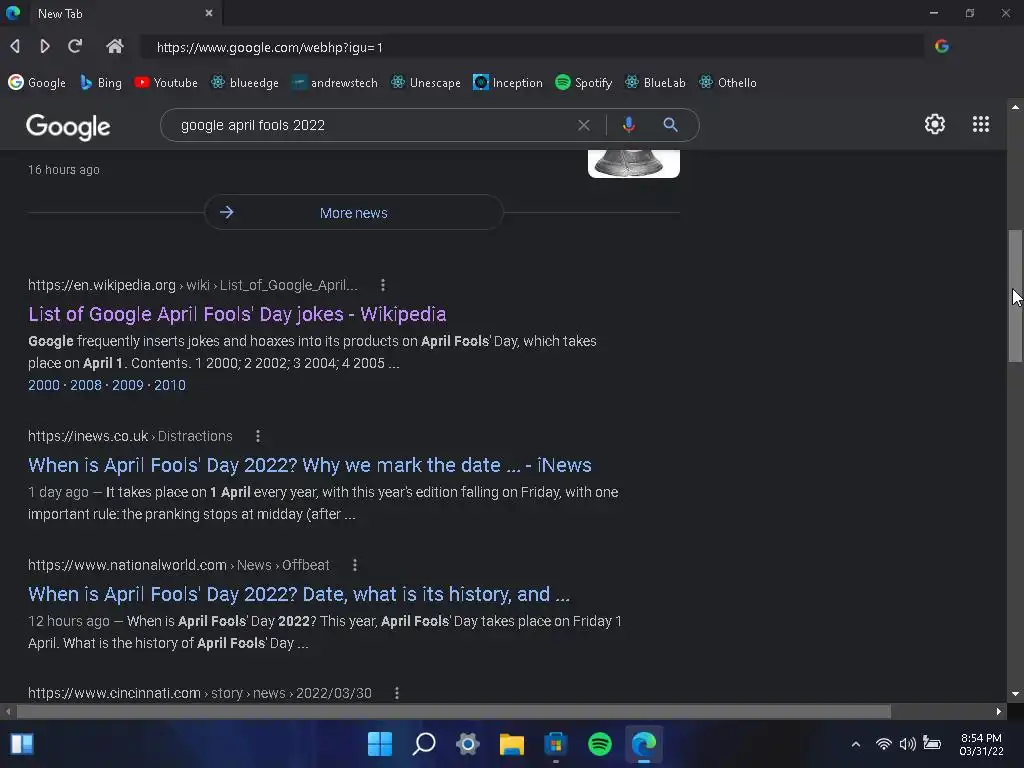Go to Google home via the logo
The image size is (1024, 768).
(x=68, y=127)
